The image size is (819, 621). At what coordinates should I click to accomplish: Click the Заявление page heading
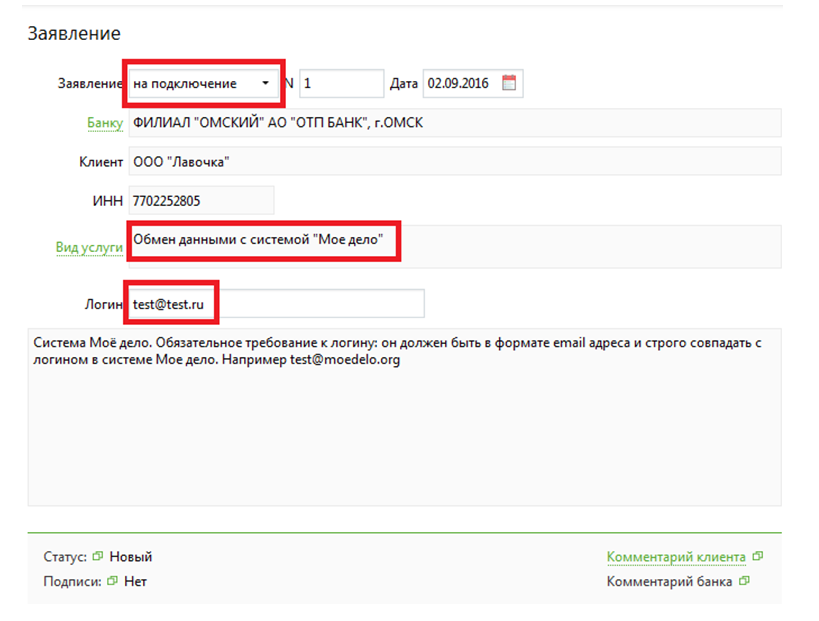tap(74, 33)
